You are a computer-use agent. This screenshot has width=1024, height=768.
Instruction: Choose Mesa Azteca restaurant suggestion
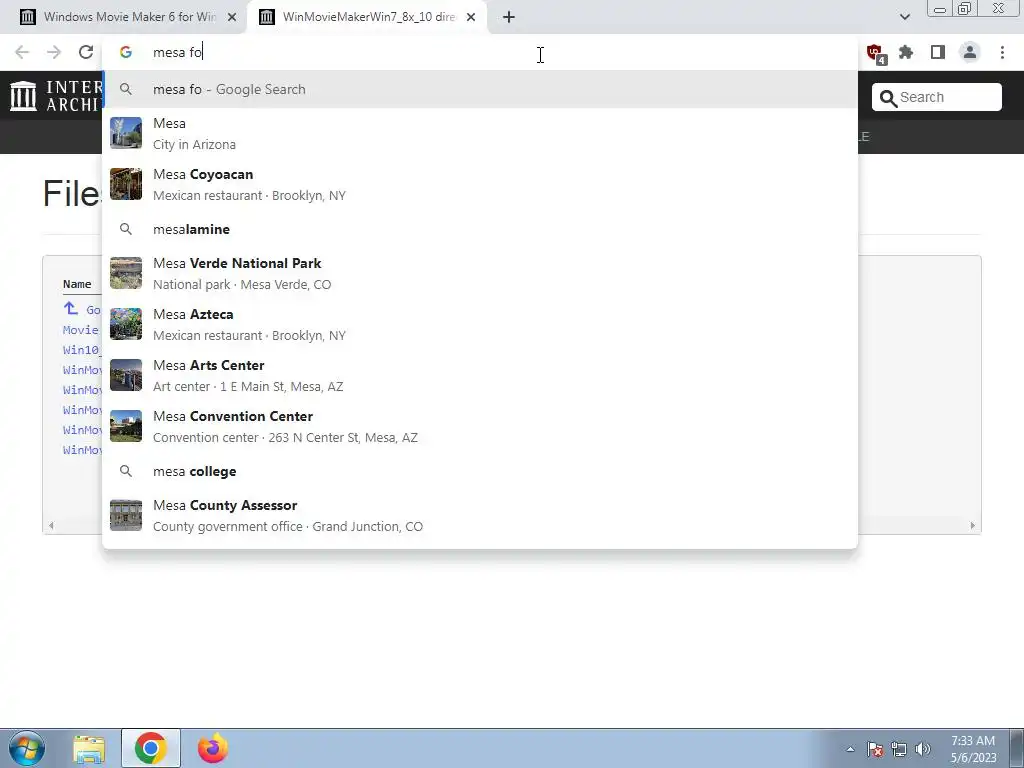click(480, 324)
